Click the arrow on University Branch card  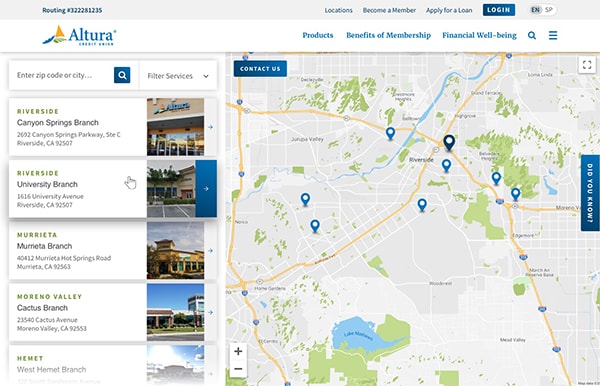point(206,189)
